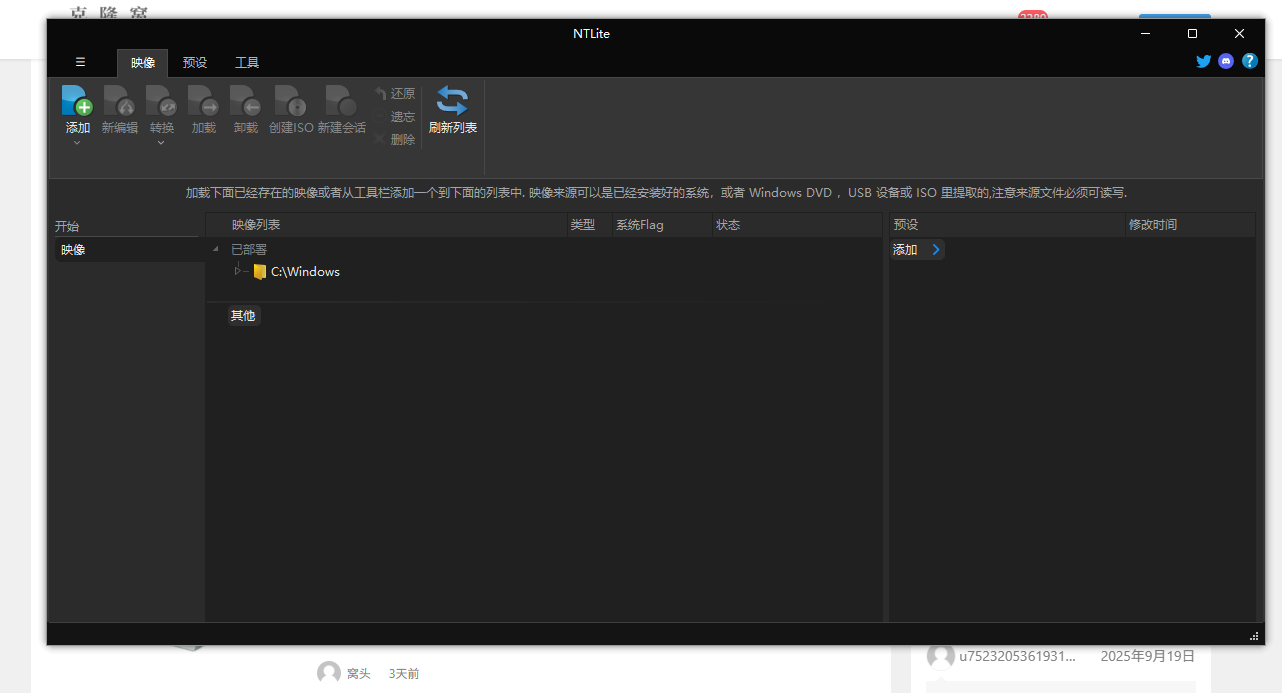This screenshot has height=693, width=1282.
Task: Open dropdown arrow under 转换
Action: pyautogui.click(x=161, y=143)
